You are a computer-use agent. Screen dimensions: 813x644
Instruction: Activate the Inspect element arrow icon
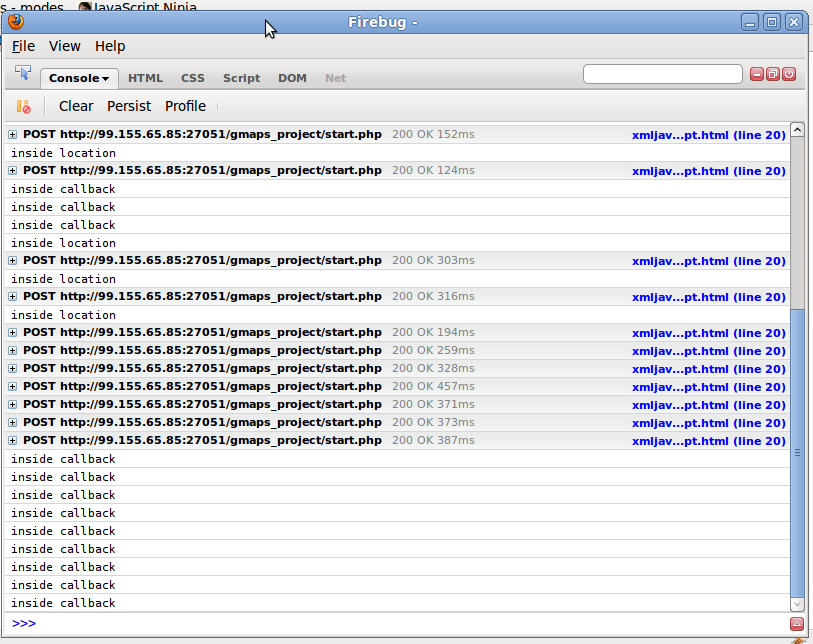tap(23, 72)
